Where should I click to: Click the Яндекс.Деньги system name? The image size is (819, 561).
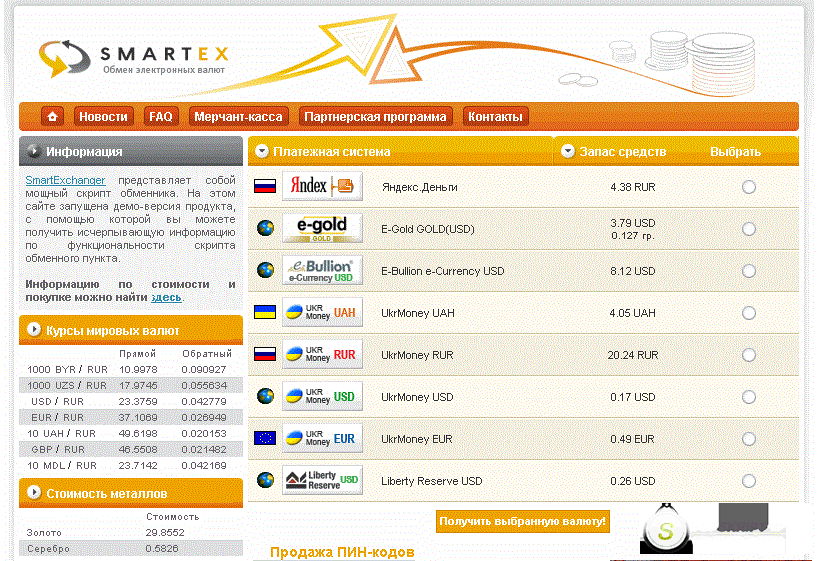(x=419, y=187)
